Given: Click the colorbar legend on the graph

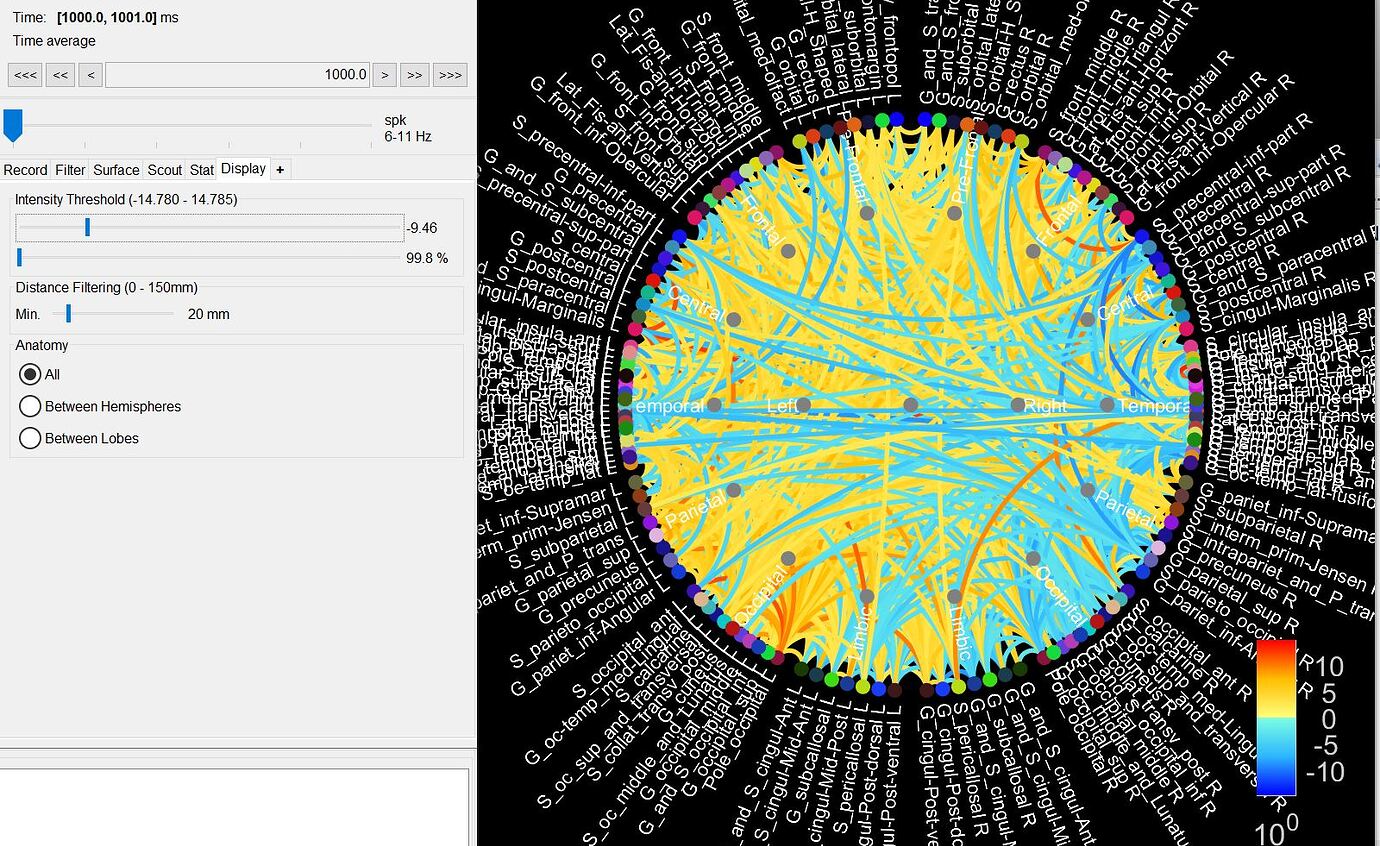Looking at the screenshot, I should click(1276, 717).
